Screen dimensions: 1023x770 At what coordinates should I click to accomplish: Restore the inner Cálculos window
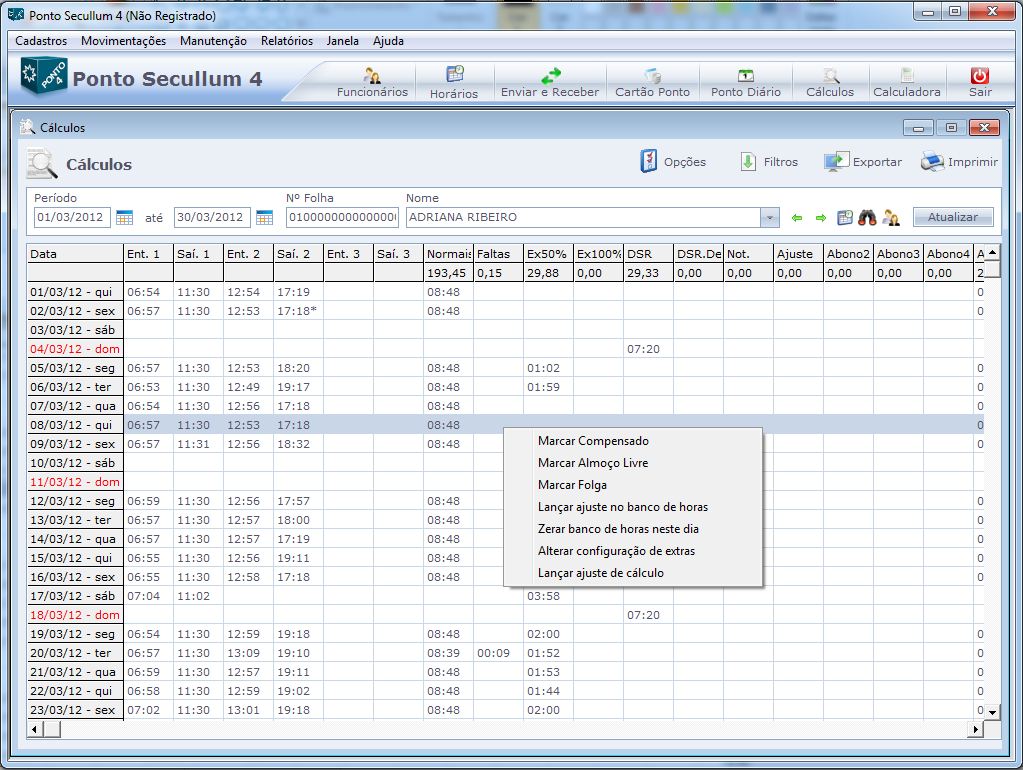pyautogui.click(x=951, y=127)
